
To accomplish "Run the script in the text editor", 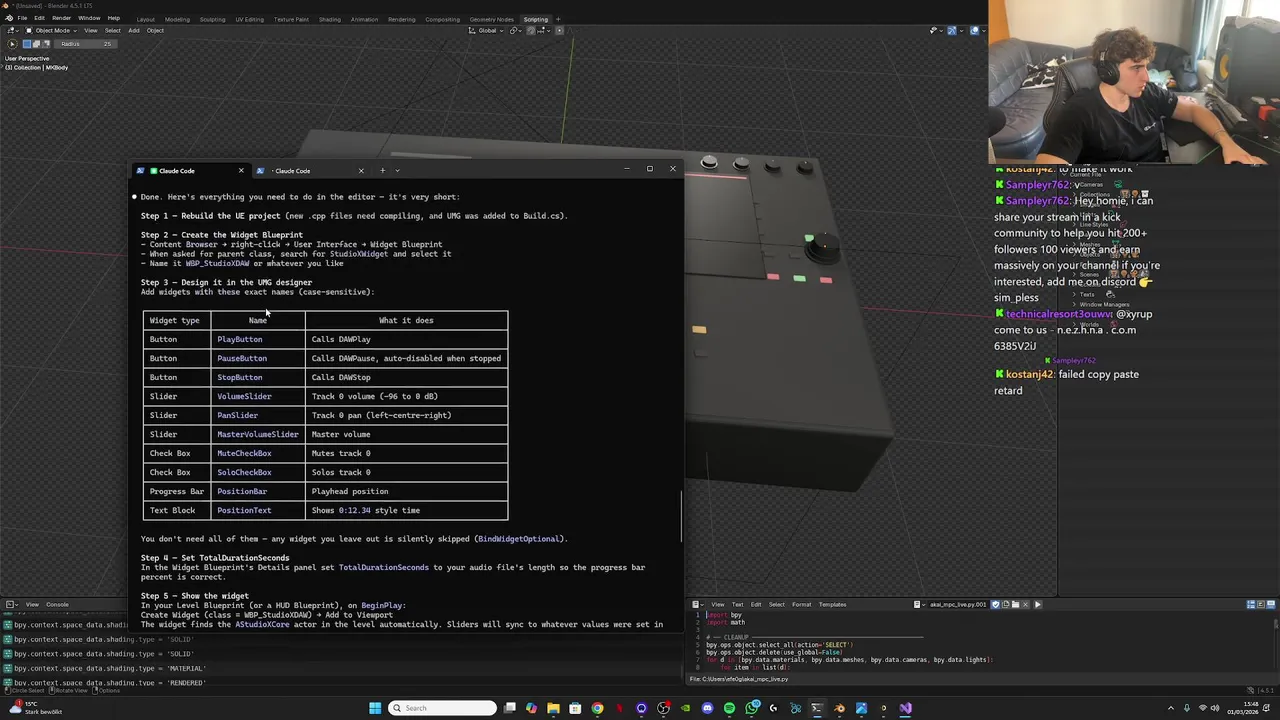I will [1037, 604].
